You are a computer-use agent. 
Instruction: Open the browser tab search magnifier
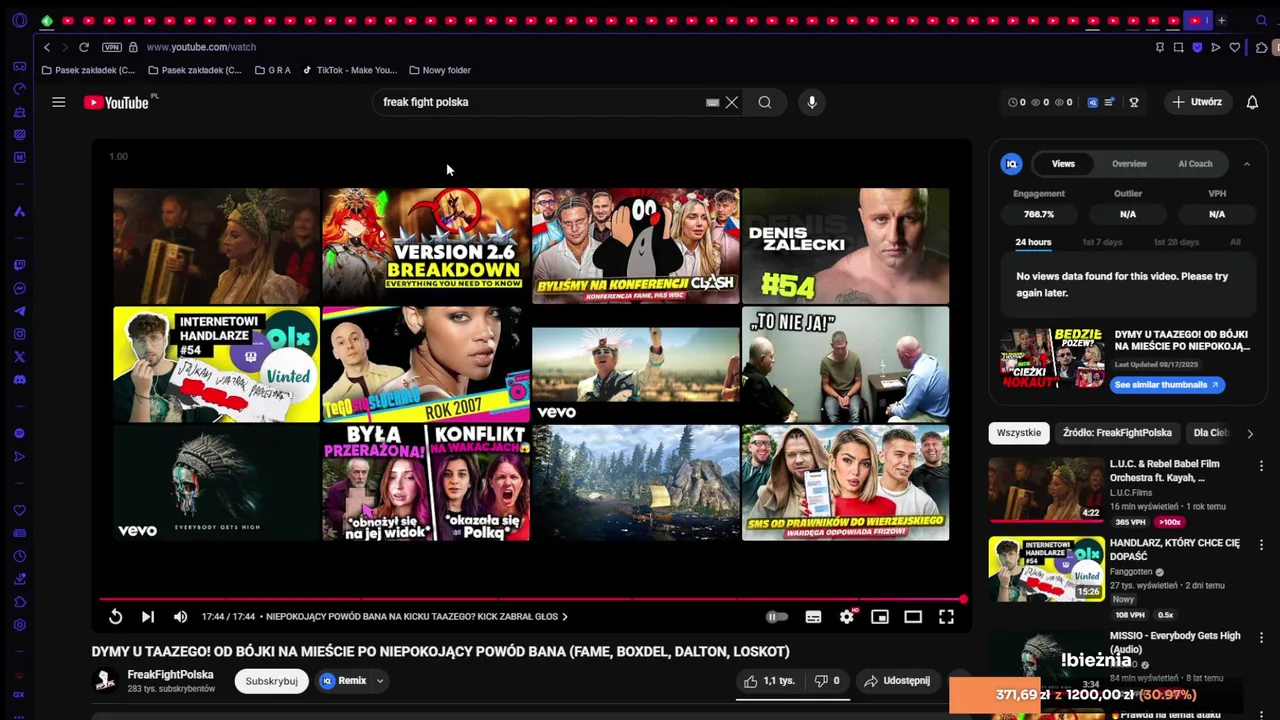[x=1262, y=20]
